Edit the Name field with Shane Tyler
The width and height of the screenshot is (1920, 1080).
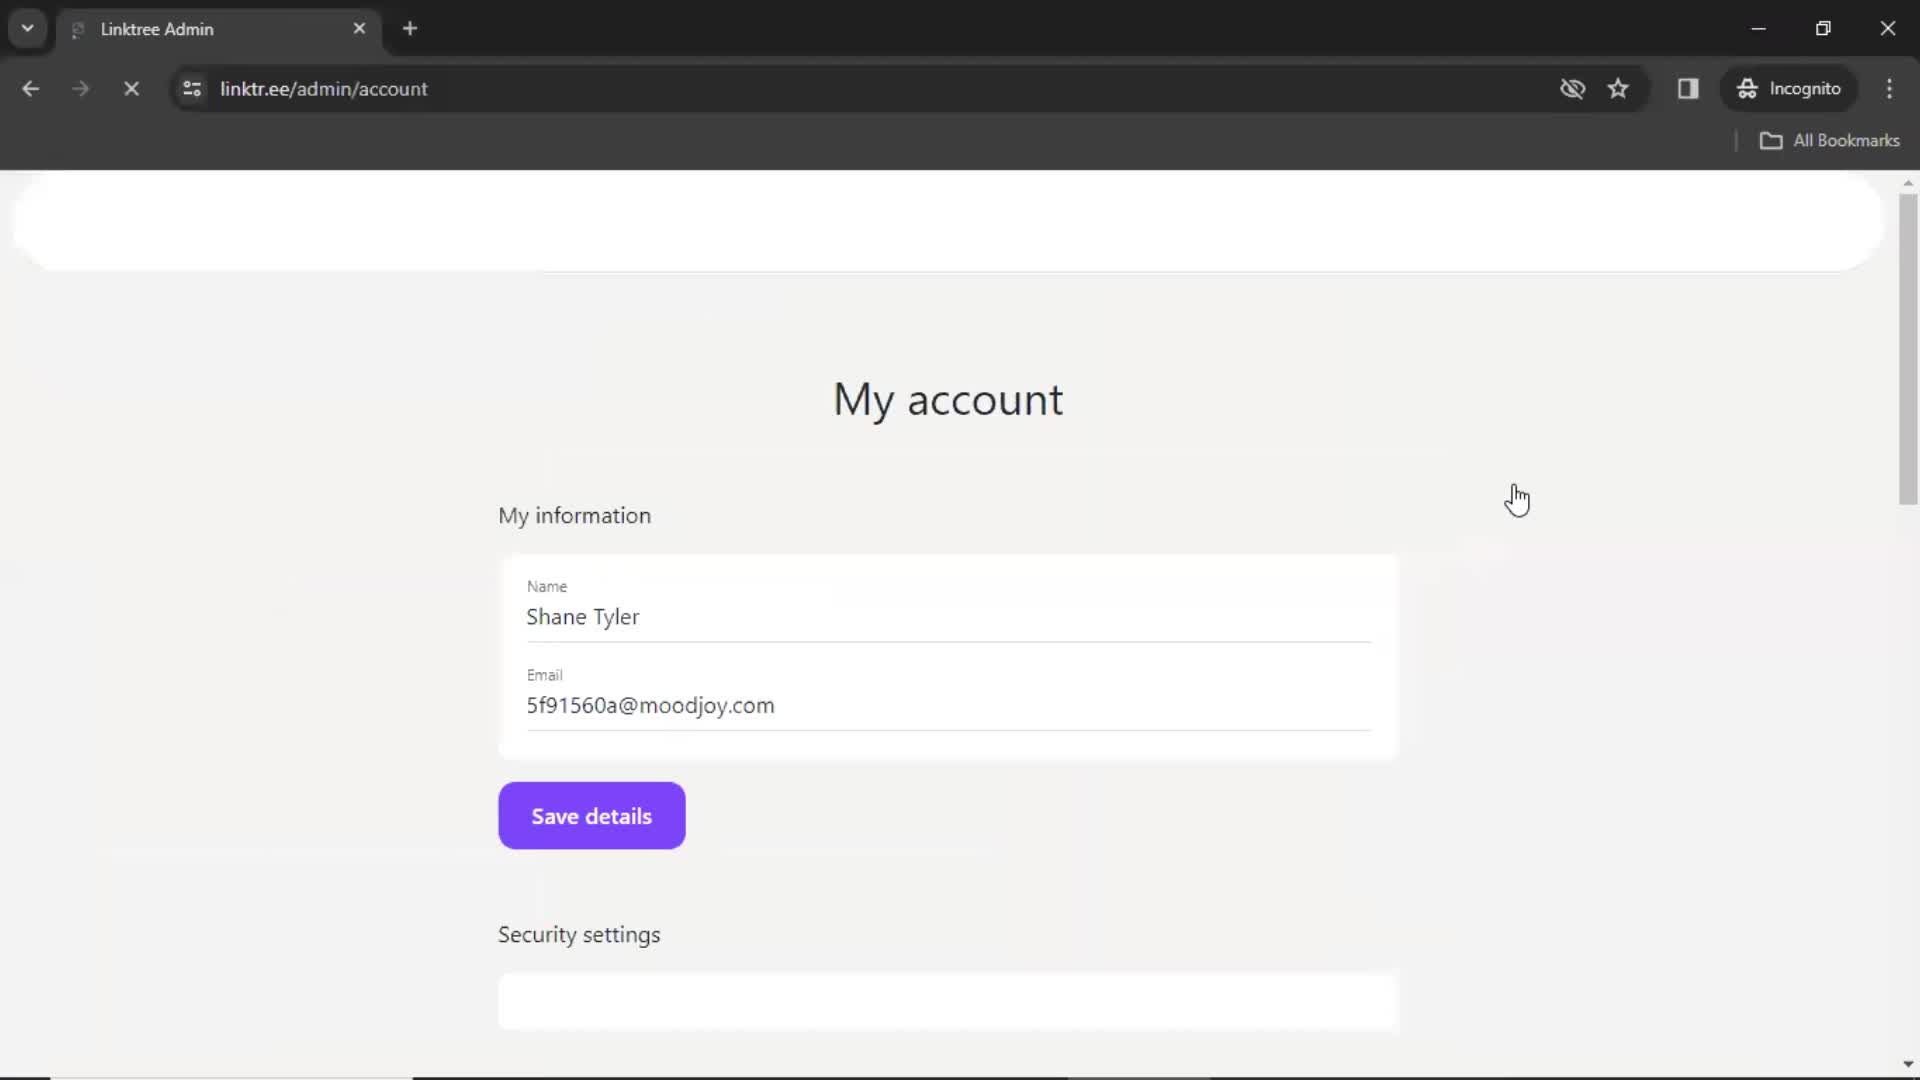948,617
